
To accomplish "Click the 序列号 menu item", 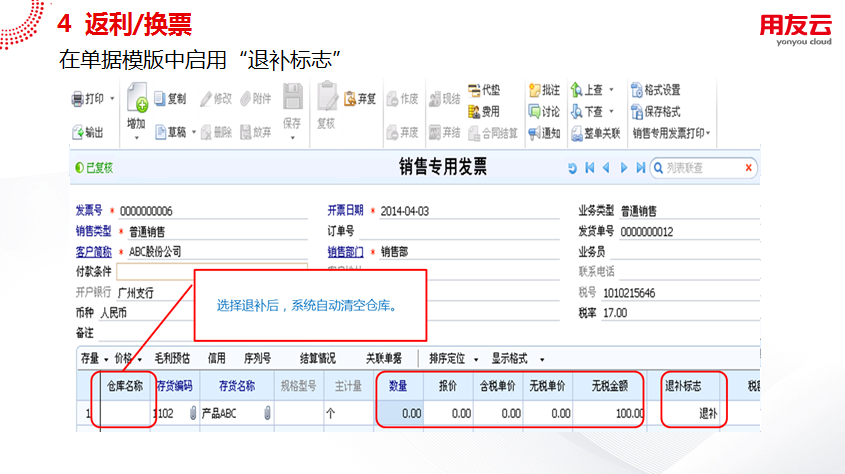I will [x=258, y=359].
